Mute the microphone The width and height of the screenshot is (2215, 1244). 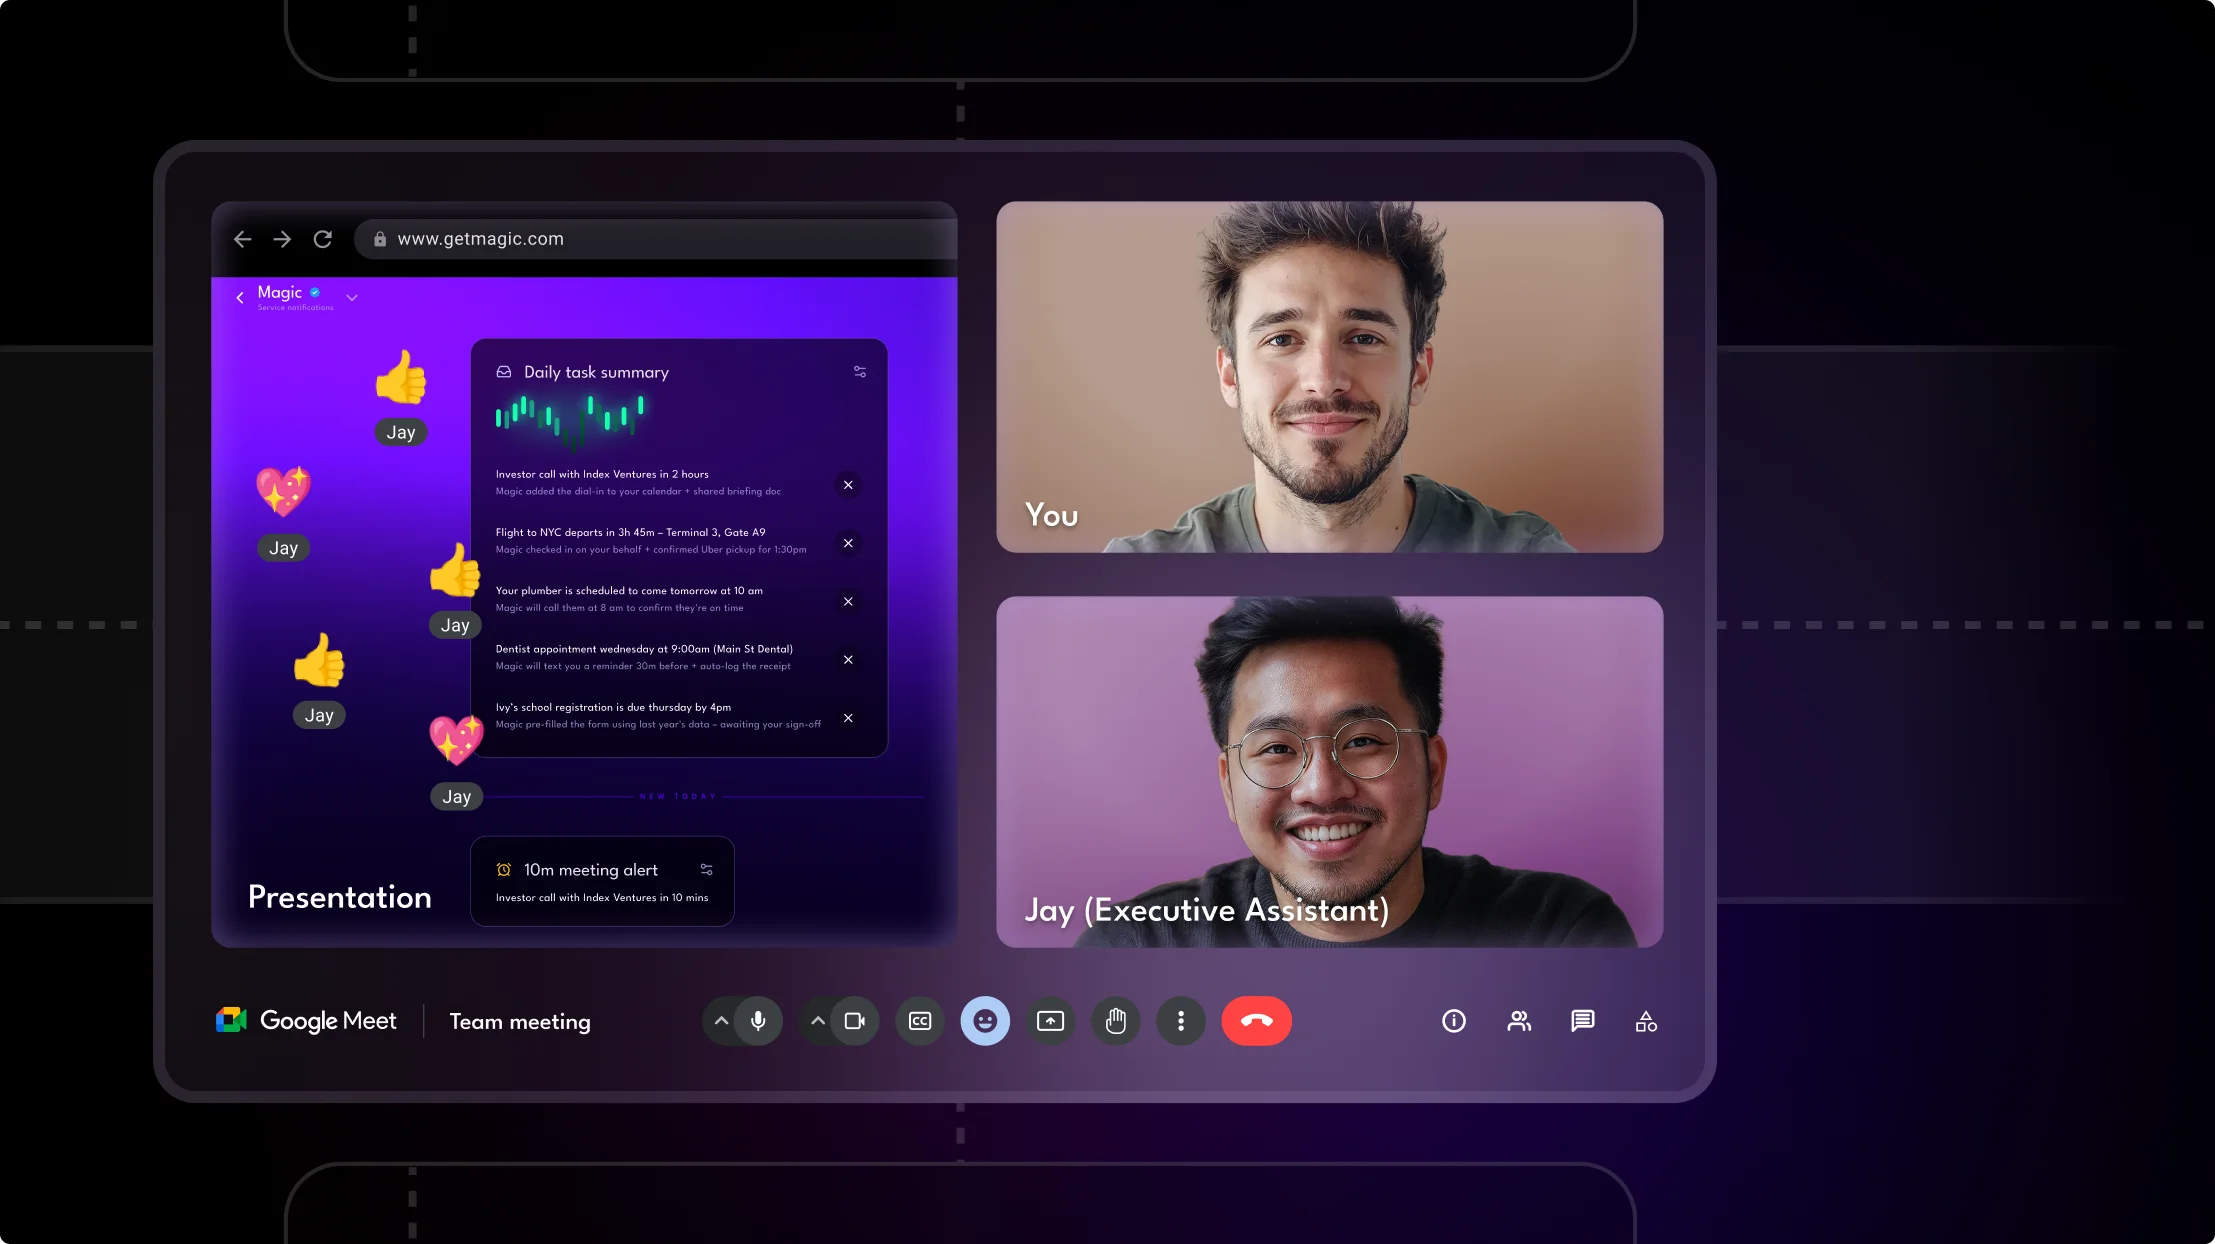tap(758, 1021)
